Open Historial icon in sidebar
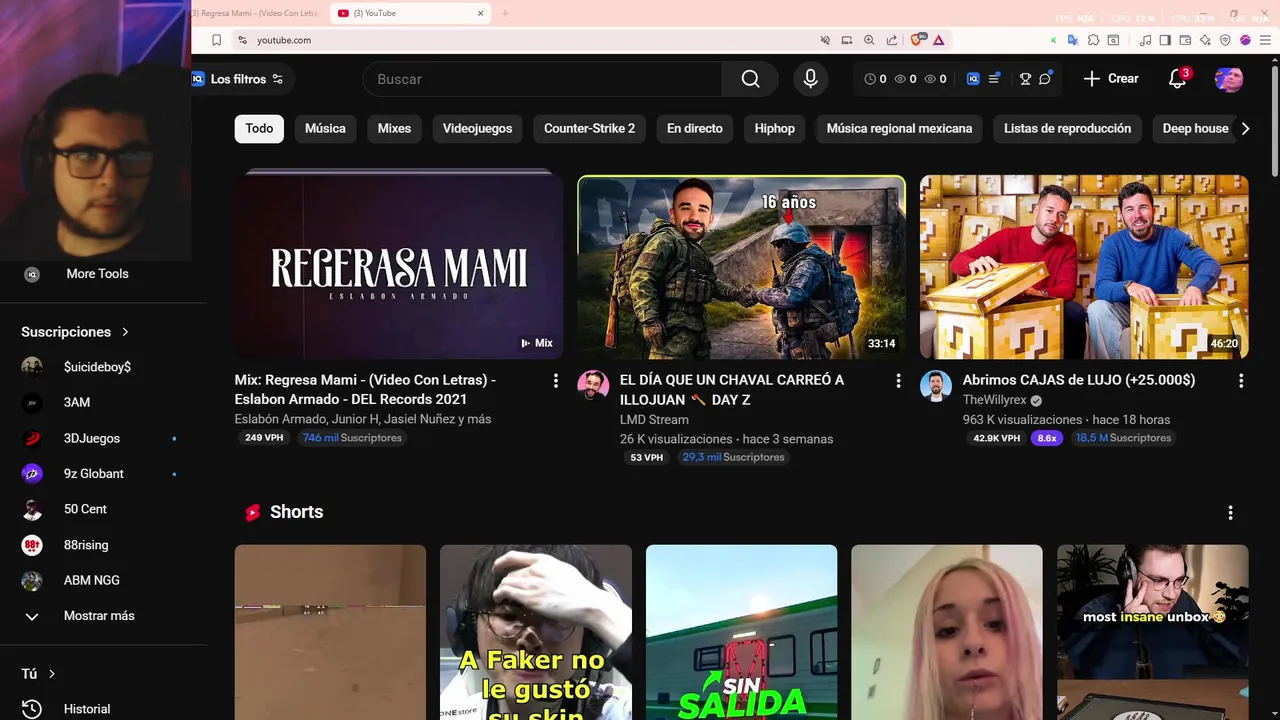This screenshot has height=720, width=1280. [32, 709]
